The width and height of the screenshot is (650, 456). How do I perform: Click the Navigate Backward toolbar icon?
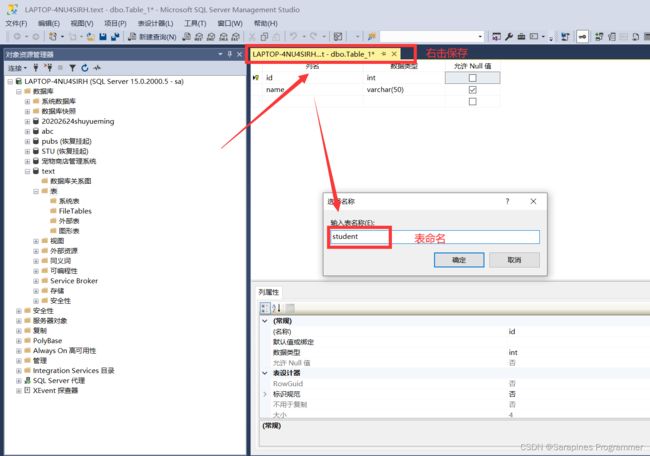(x=17, y=37)
